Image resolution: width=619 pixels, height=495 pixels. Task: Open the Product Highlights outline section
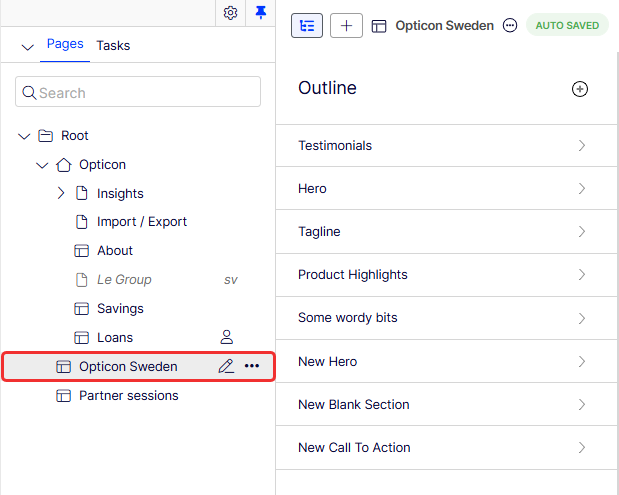[446, 275]
